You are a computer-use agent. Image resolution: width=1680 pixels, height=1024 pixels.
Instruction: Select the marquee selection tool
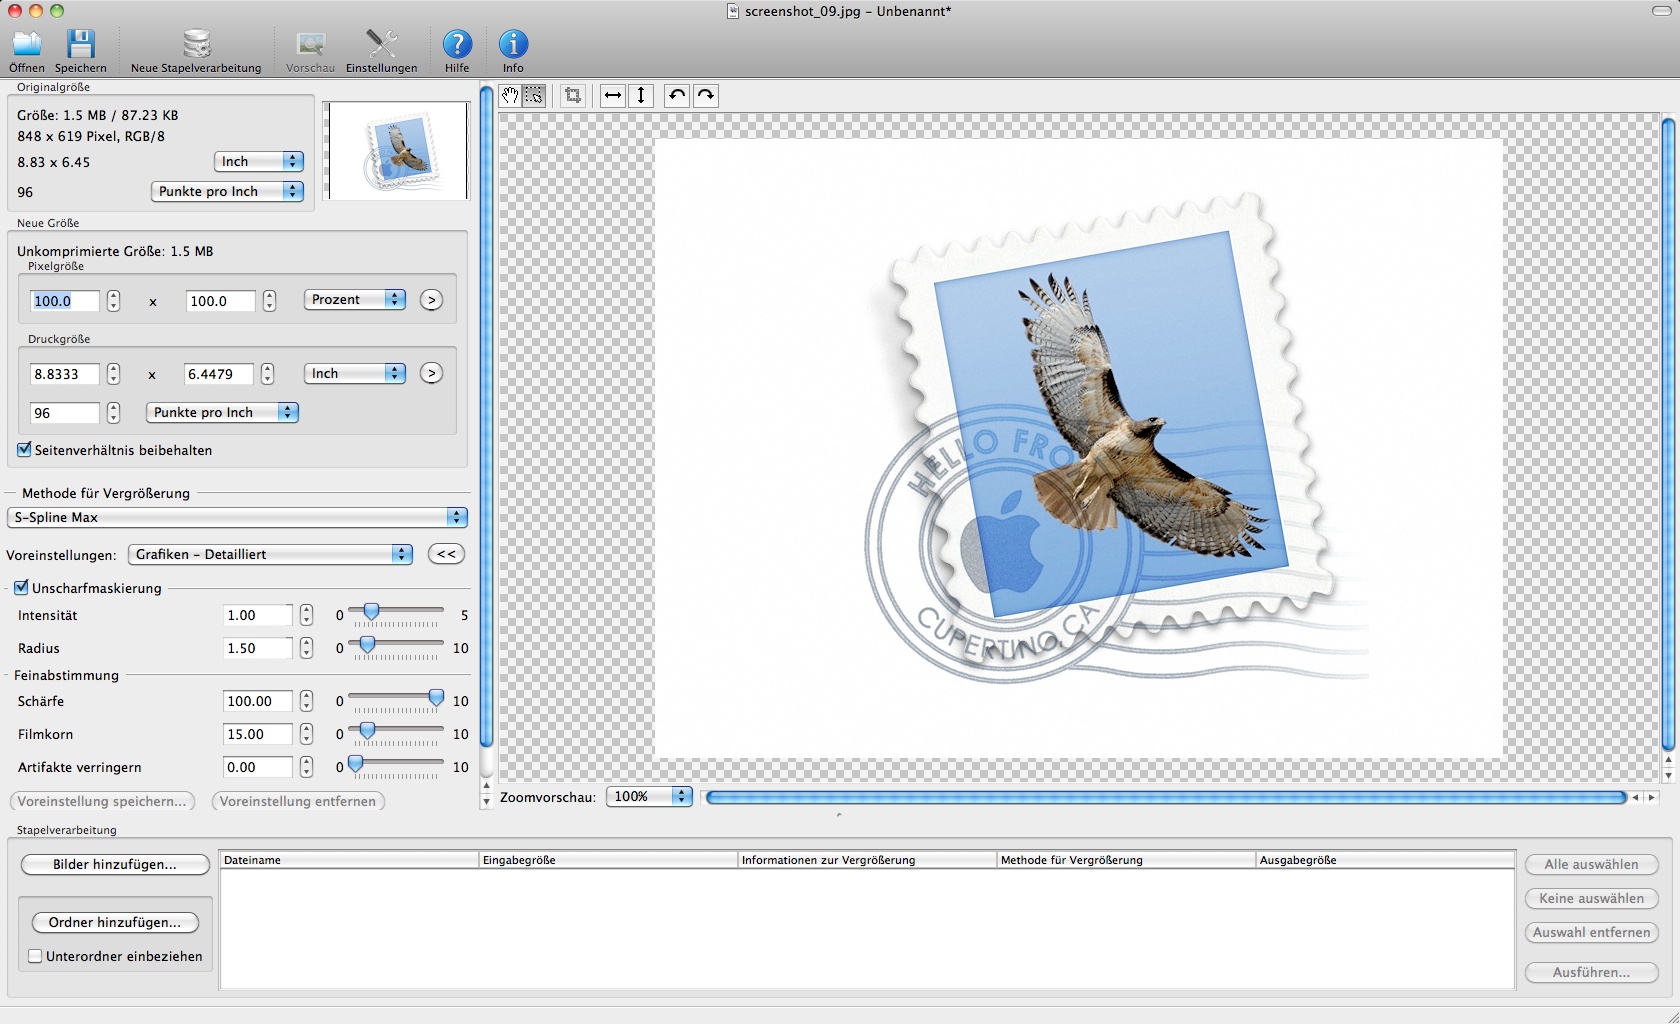tap(534, 96)
